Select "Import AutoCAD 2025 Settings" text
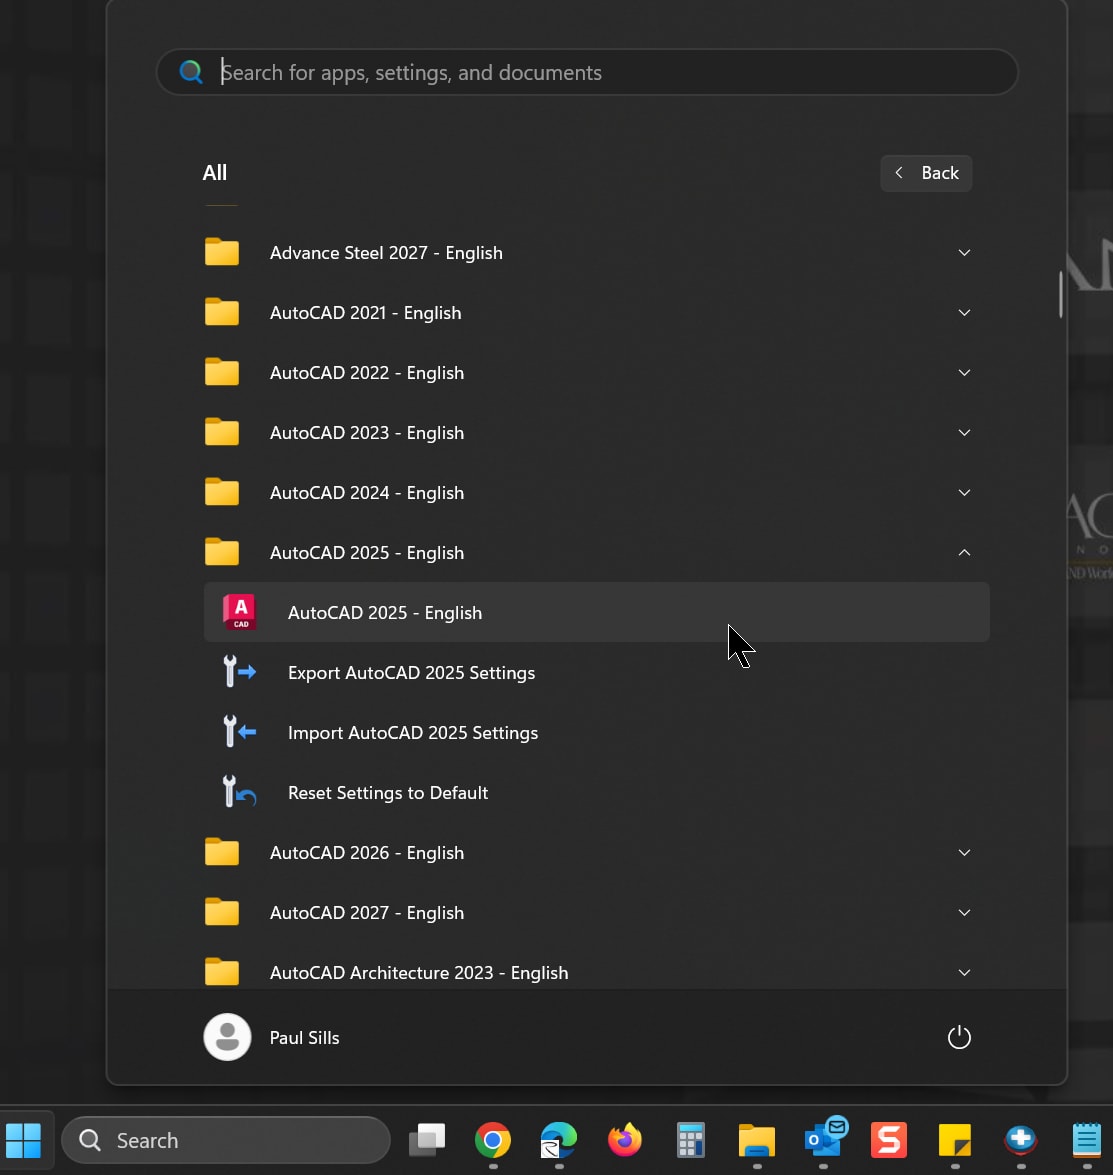The height and width of the screenshot is (1175, 1113). (413, 733)
